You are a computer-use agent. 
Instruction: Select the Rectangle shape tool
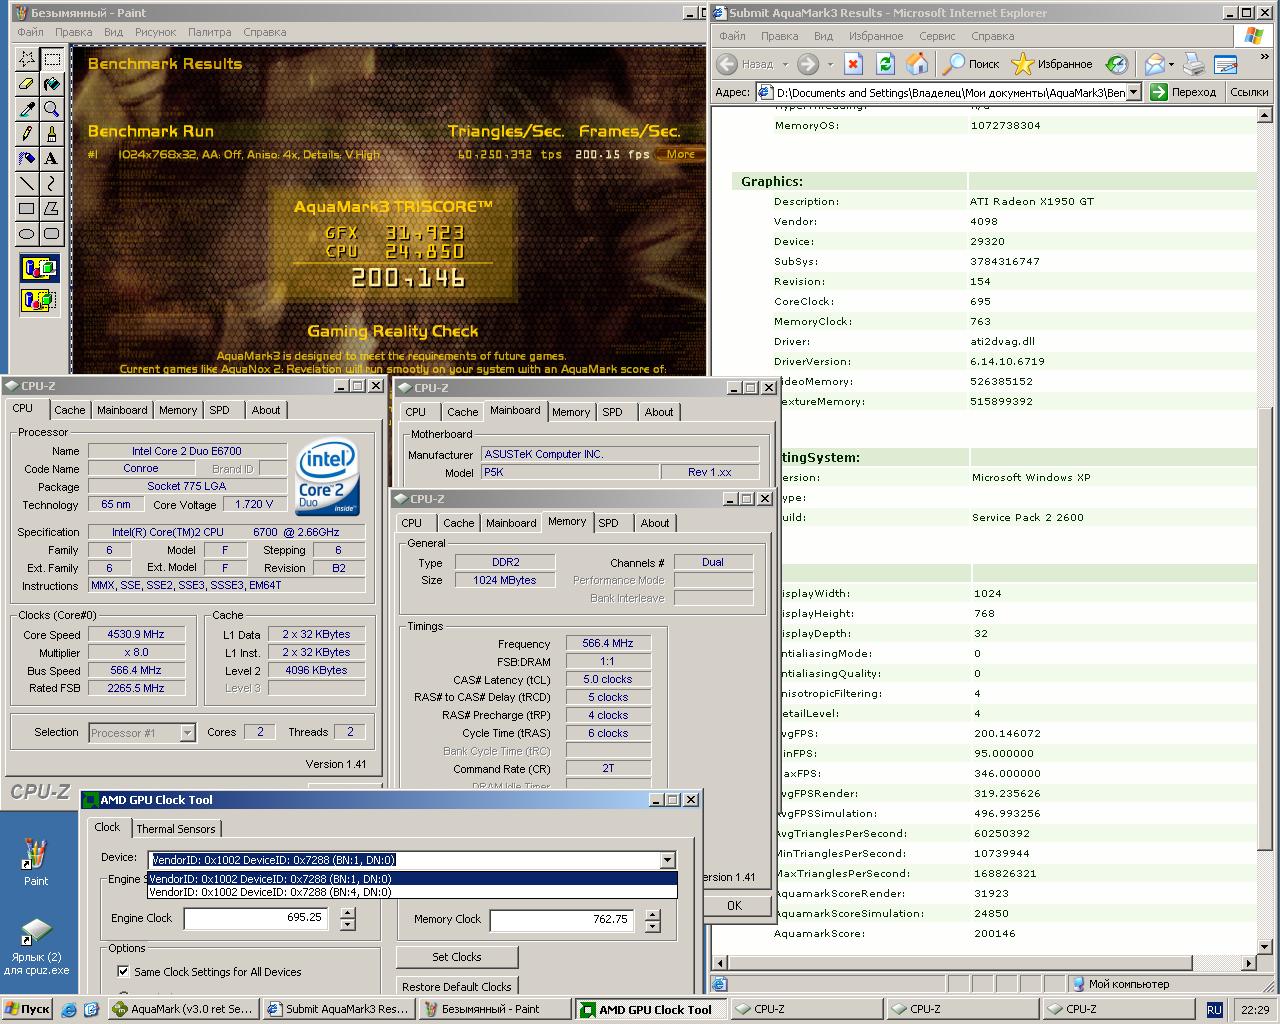click(x=27, y=208)
